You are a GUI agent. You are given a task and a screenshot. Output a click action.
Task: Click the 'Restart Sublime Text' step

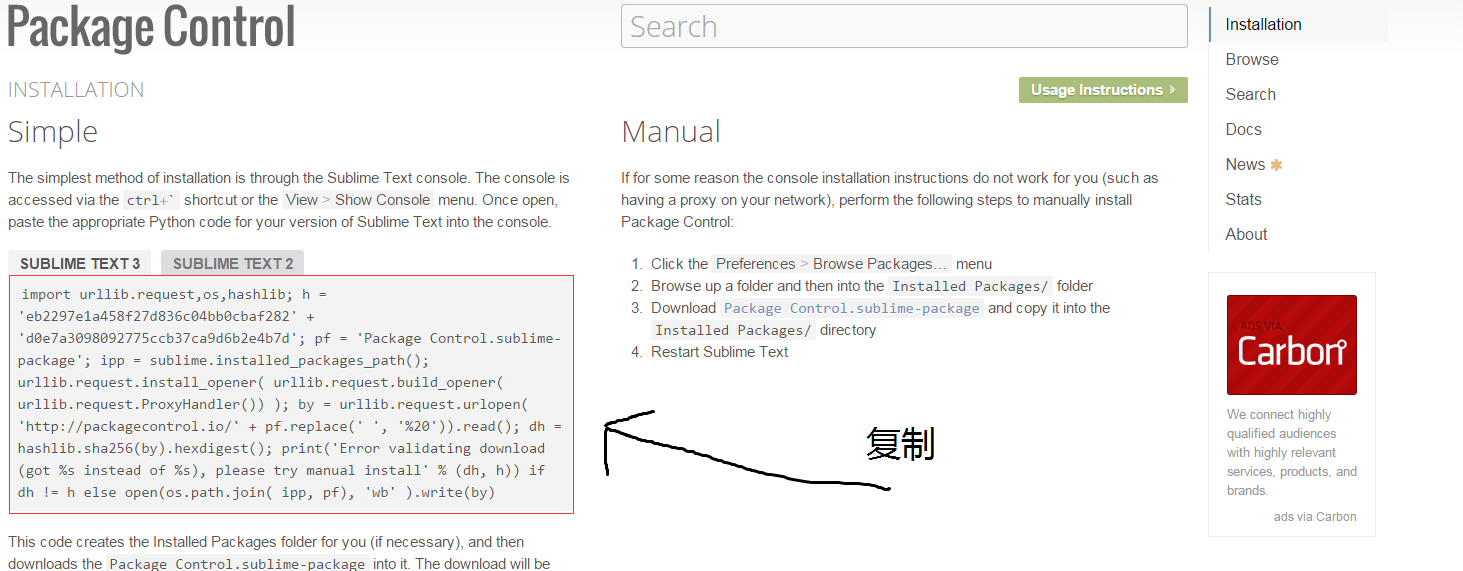click(x=720, y=352)
